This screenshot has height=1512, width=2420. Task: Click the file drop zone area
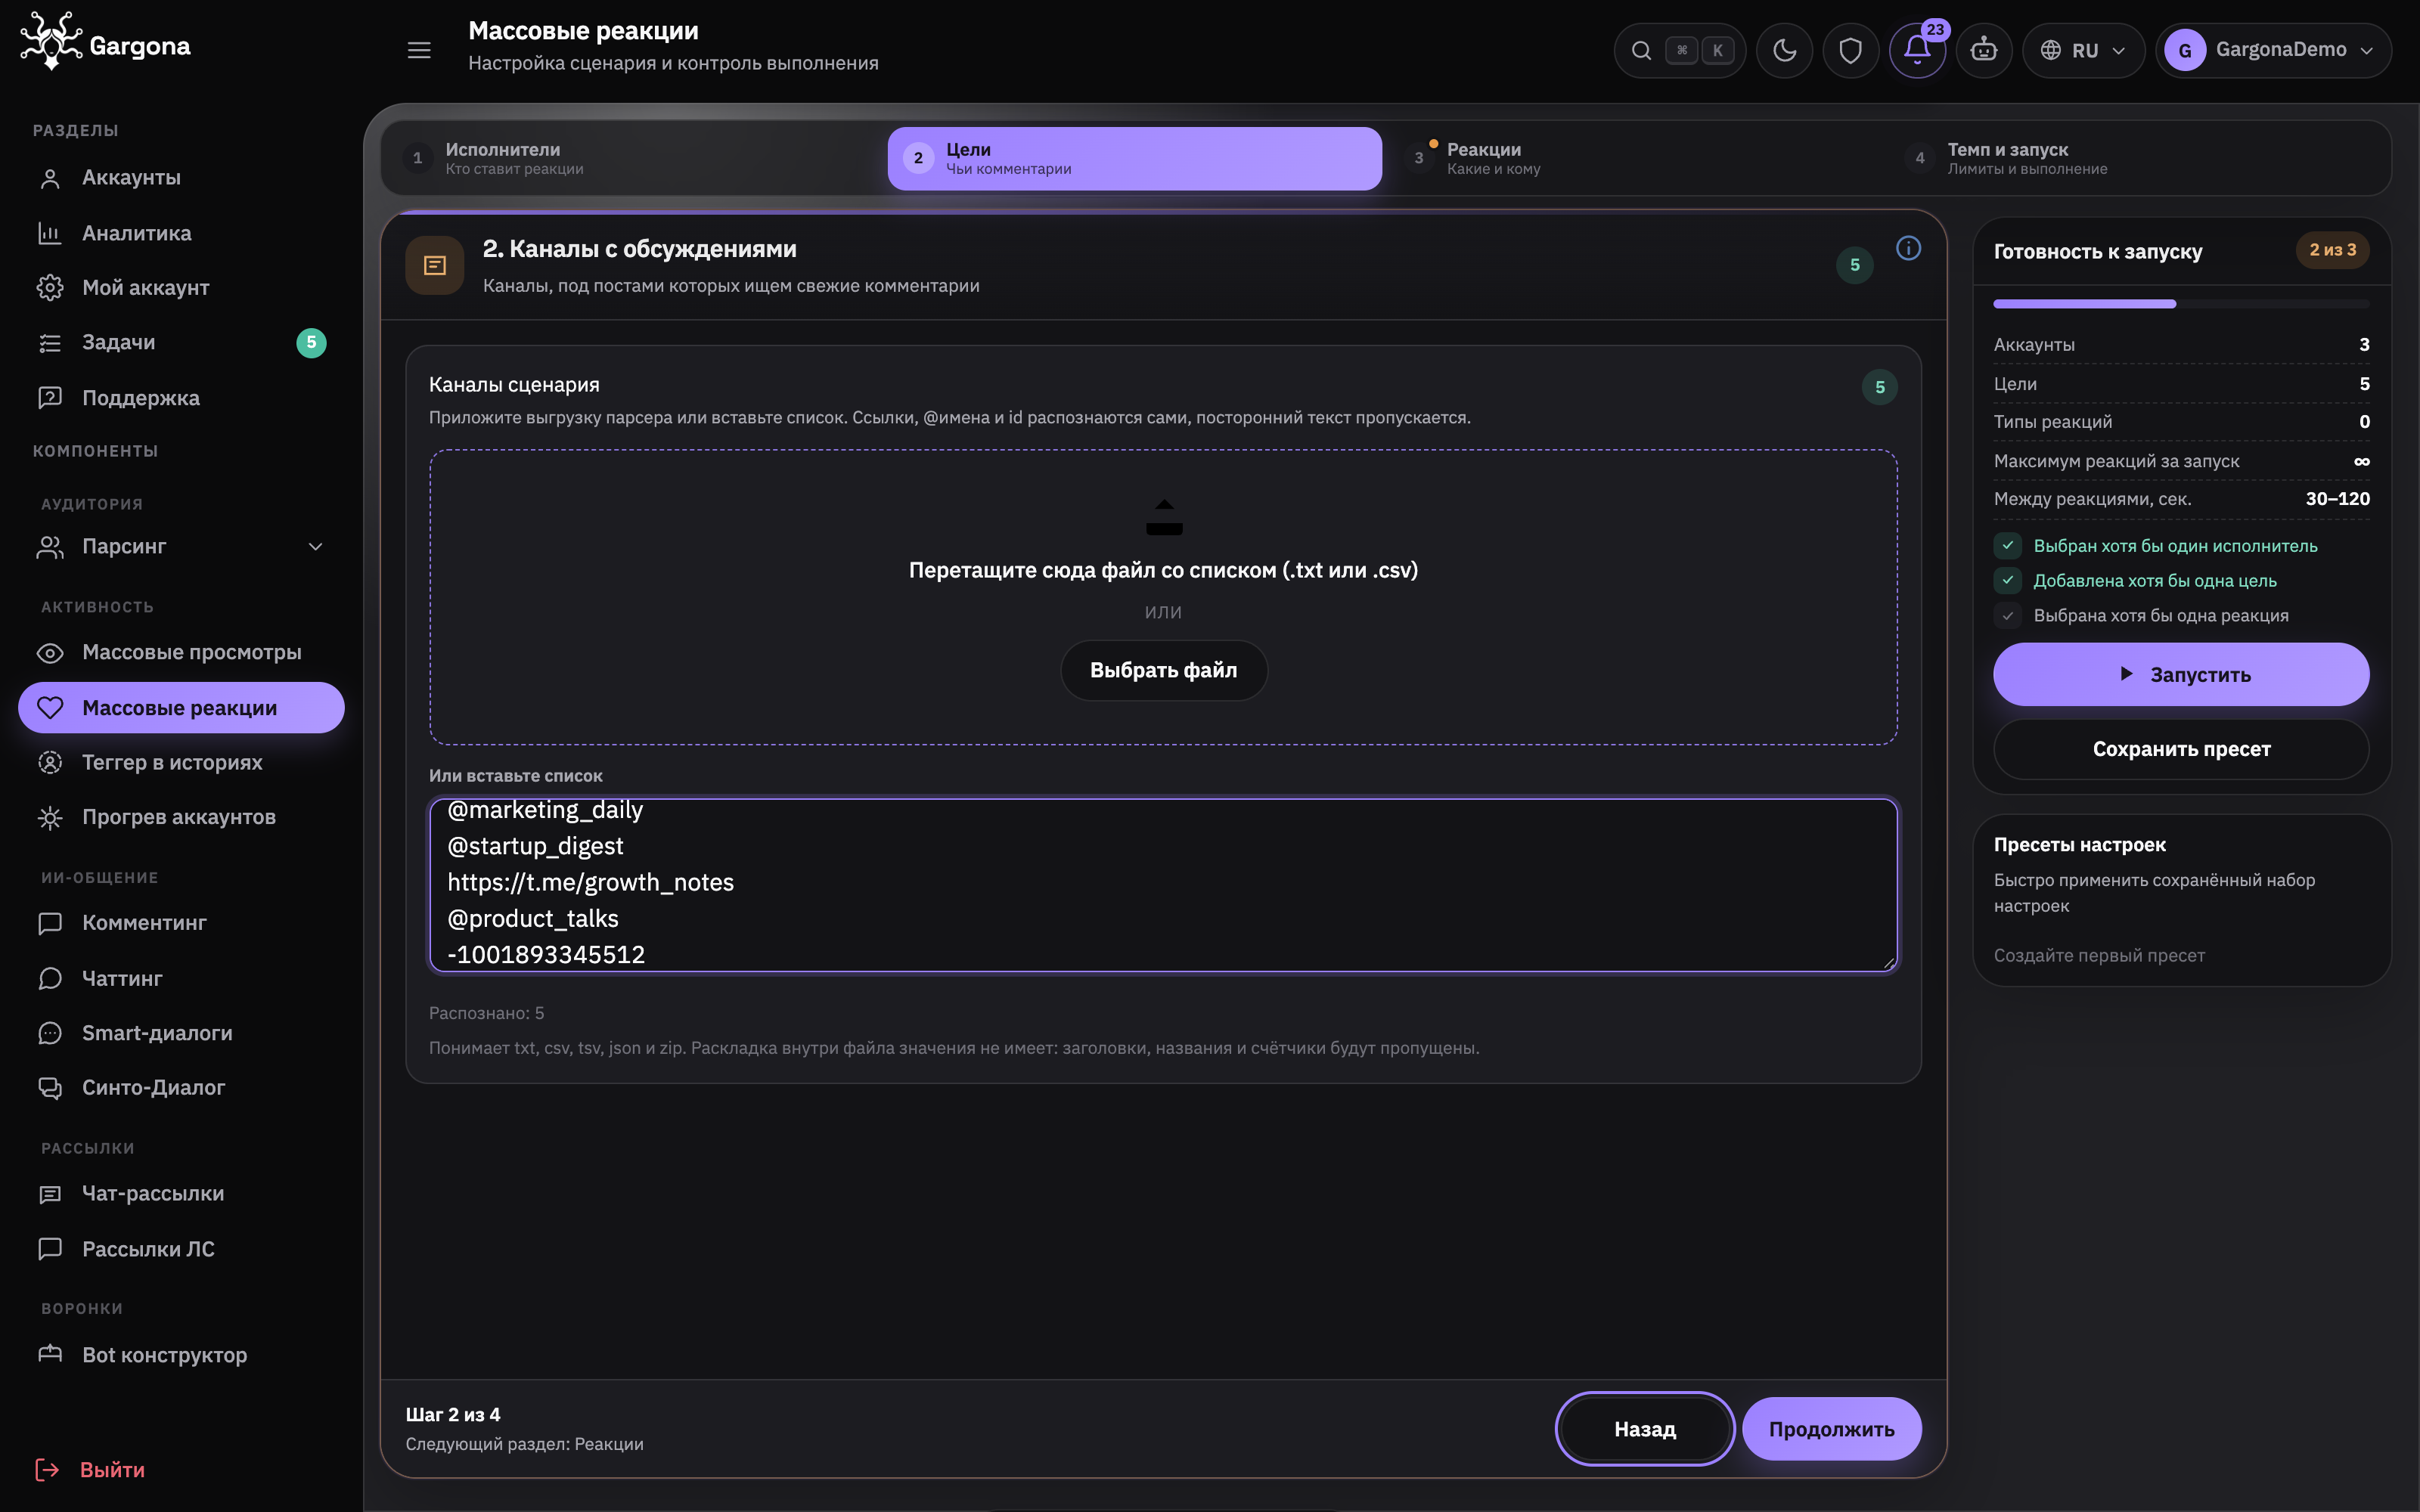1163,597
